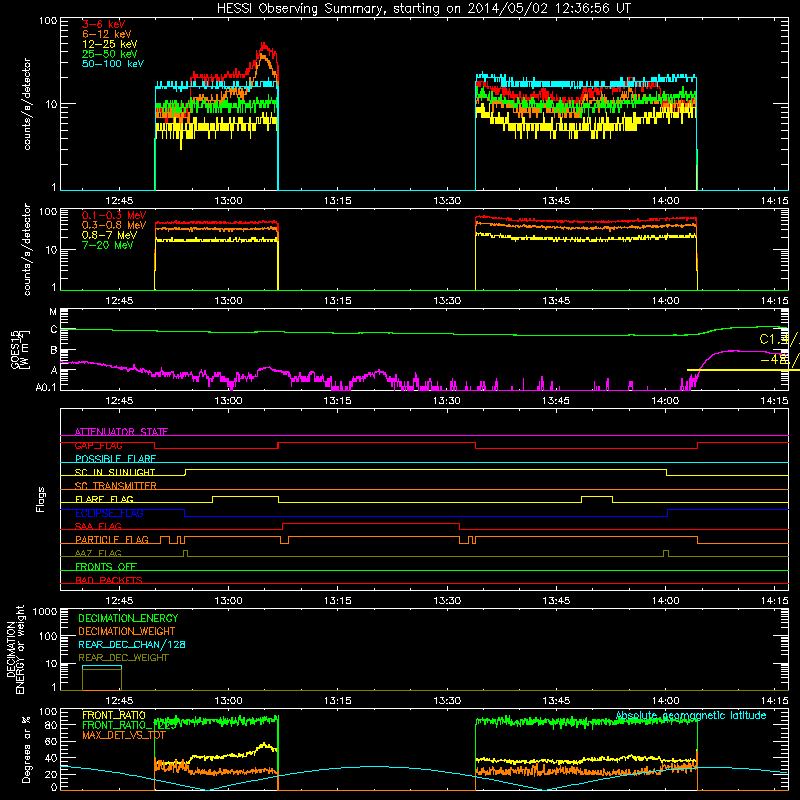The height and width of the screenshot is (800, 800).
Task: Select the 50-100 keV legend label
Action: tap(112, 64)
